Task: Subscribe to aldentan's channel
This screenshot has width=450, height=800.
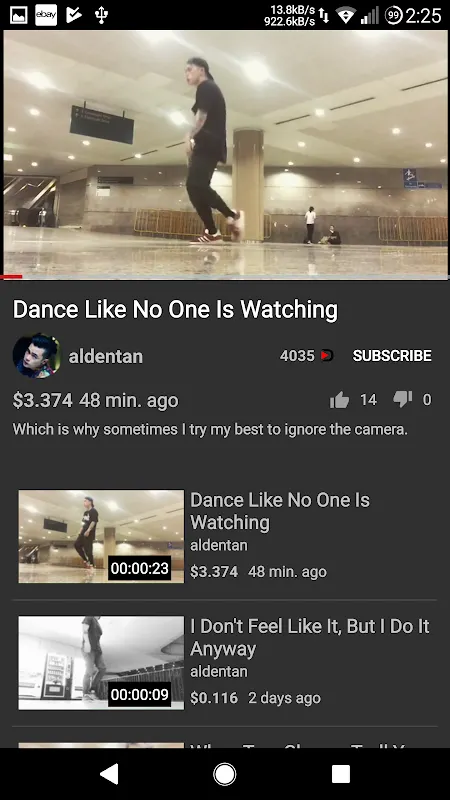Action: [392, 356]
